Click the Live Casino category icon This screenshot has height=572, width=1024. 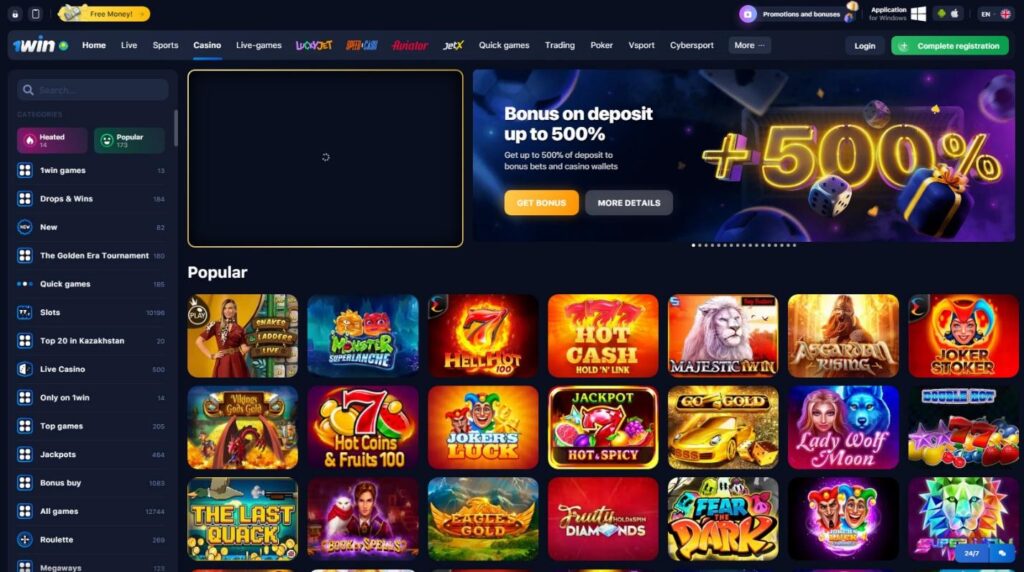tap(25, 369)
